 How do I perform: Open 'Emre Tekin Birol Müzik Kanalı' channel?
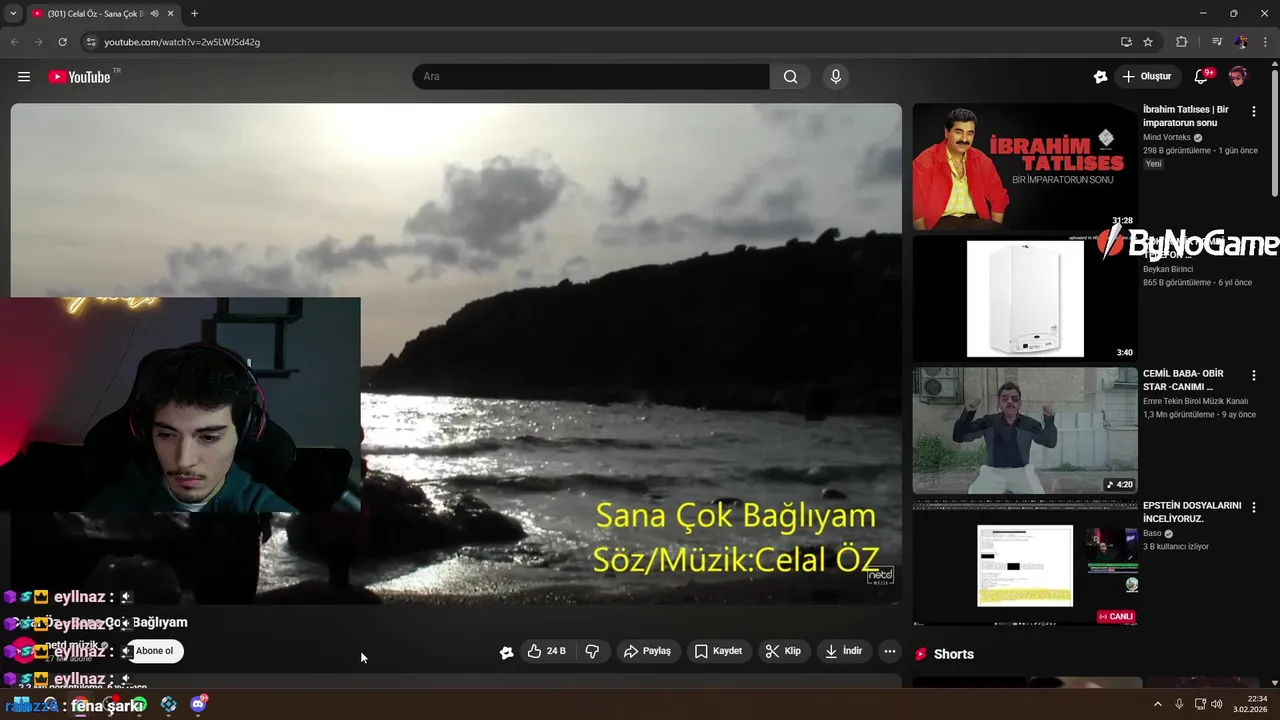pyautogui.click(x=1195, y=401)
